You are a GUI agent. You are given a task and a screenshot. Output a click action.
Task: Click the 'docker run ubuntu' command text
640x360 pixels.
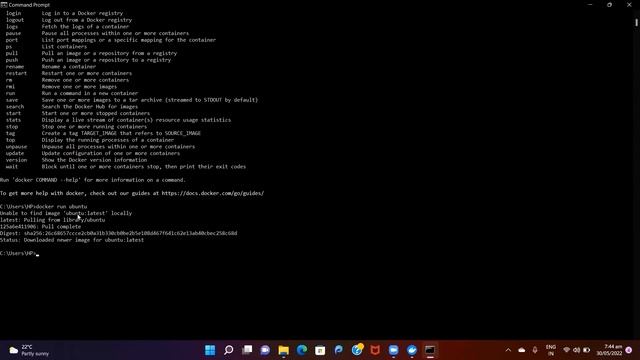point(62,207)
